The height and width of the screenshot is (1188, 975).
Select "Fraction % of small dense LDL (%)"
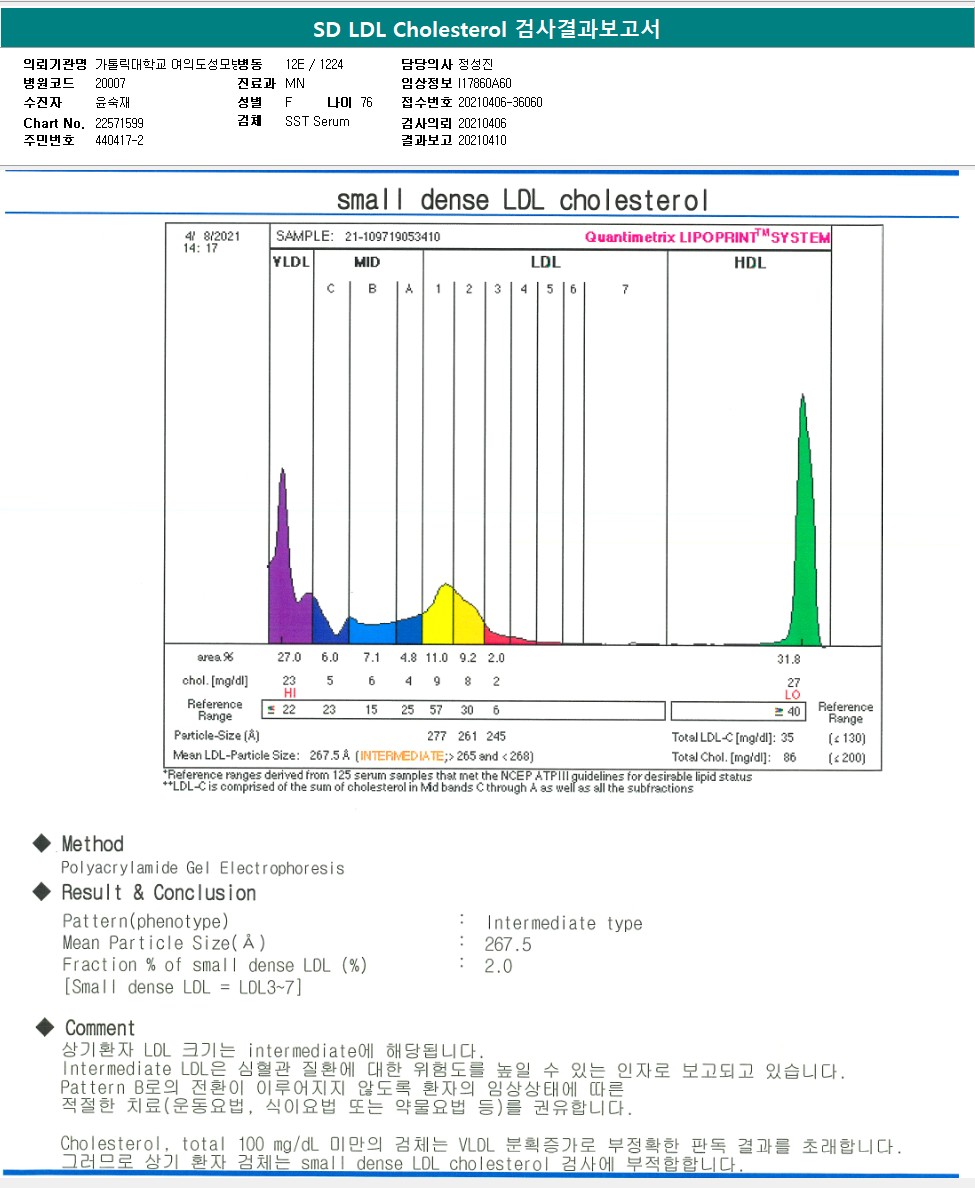pos(214,965)
